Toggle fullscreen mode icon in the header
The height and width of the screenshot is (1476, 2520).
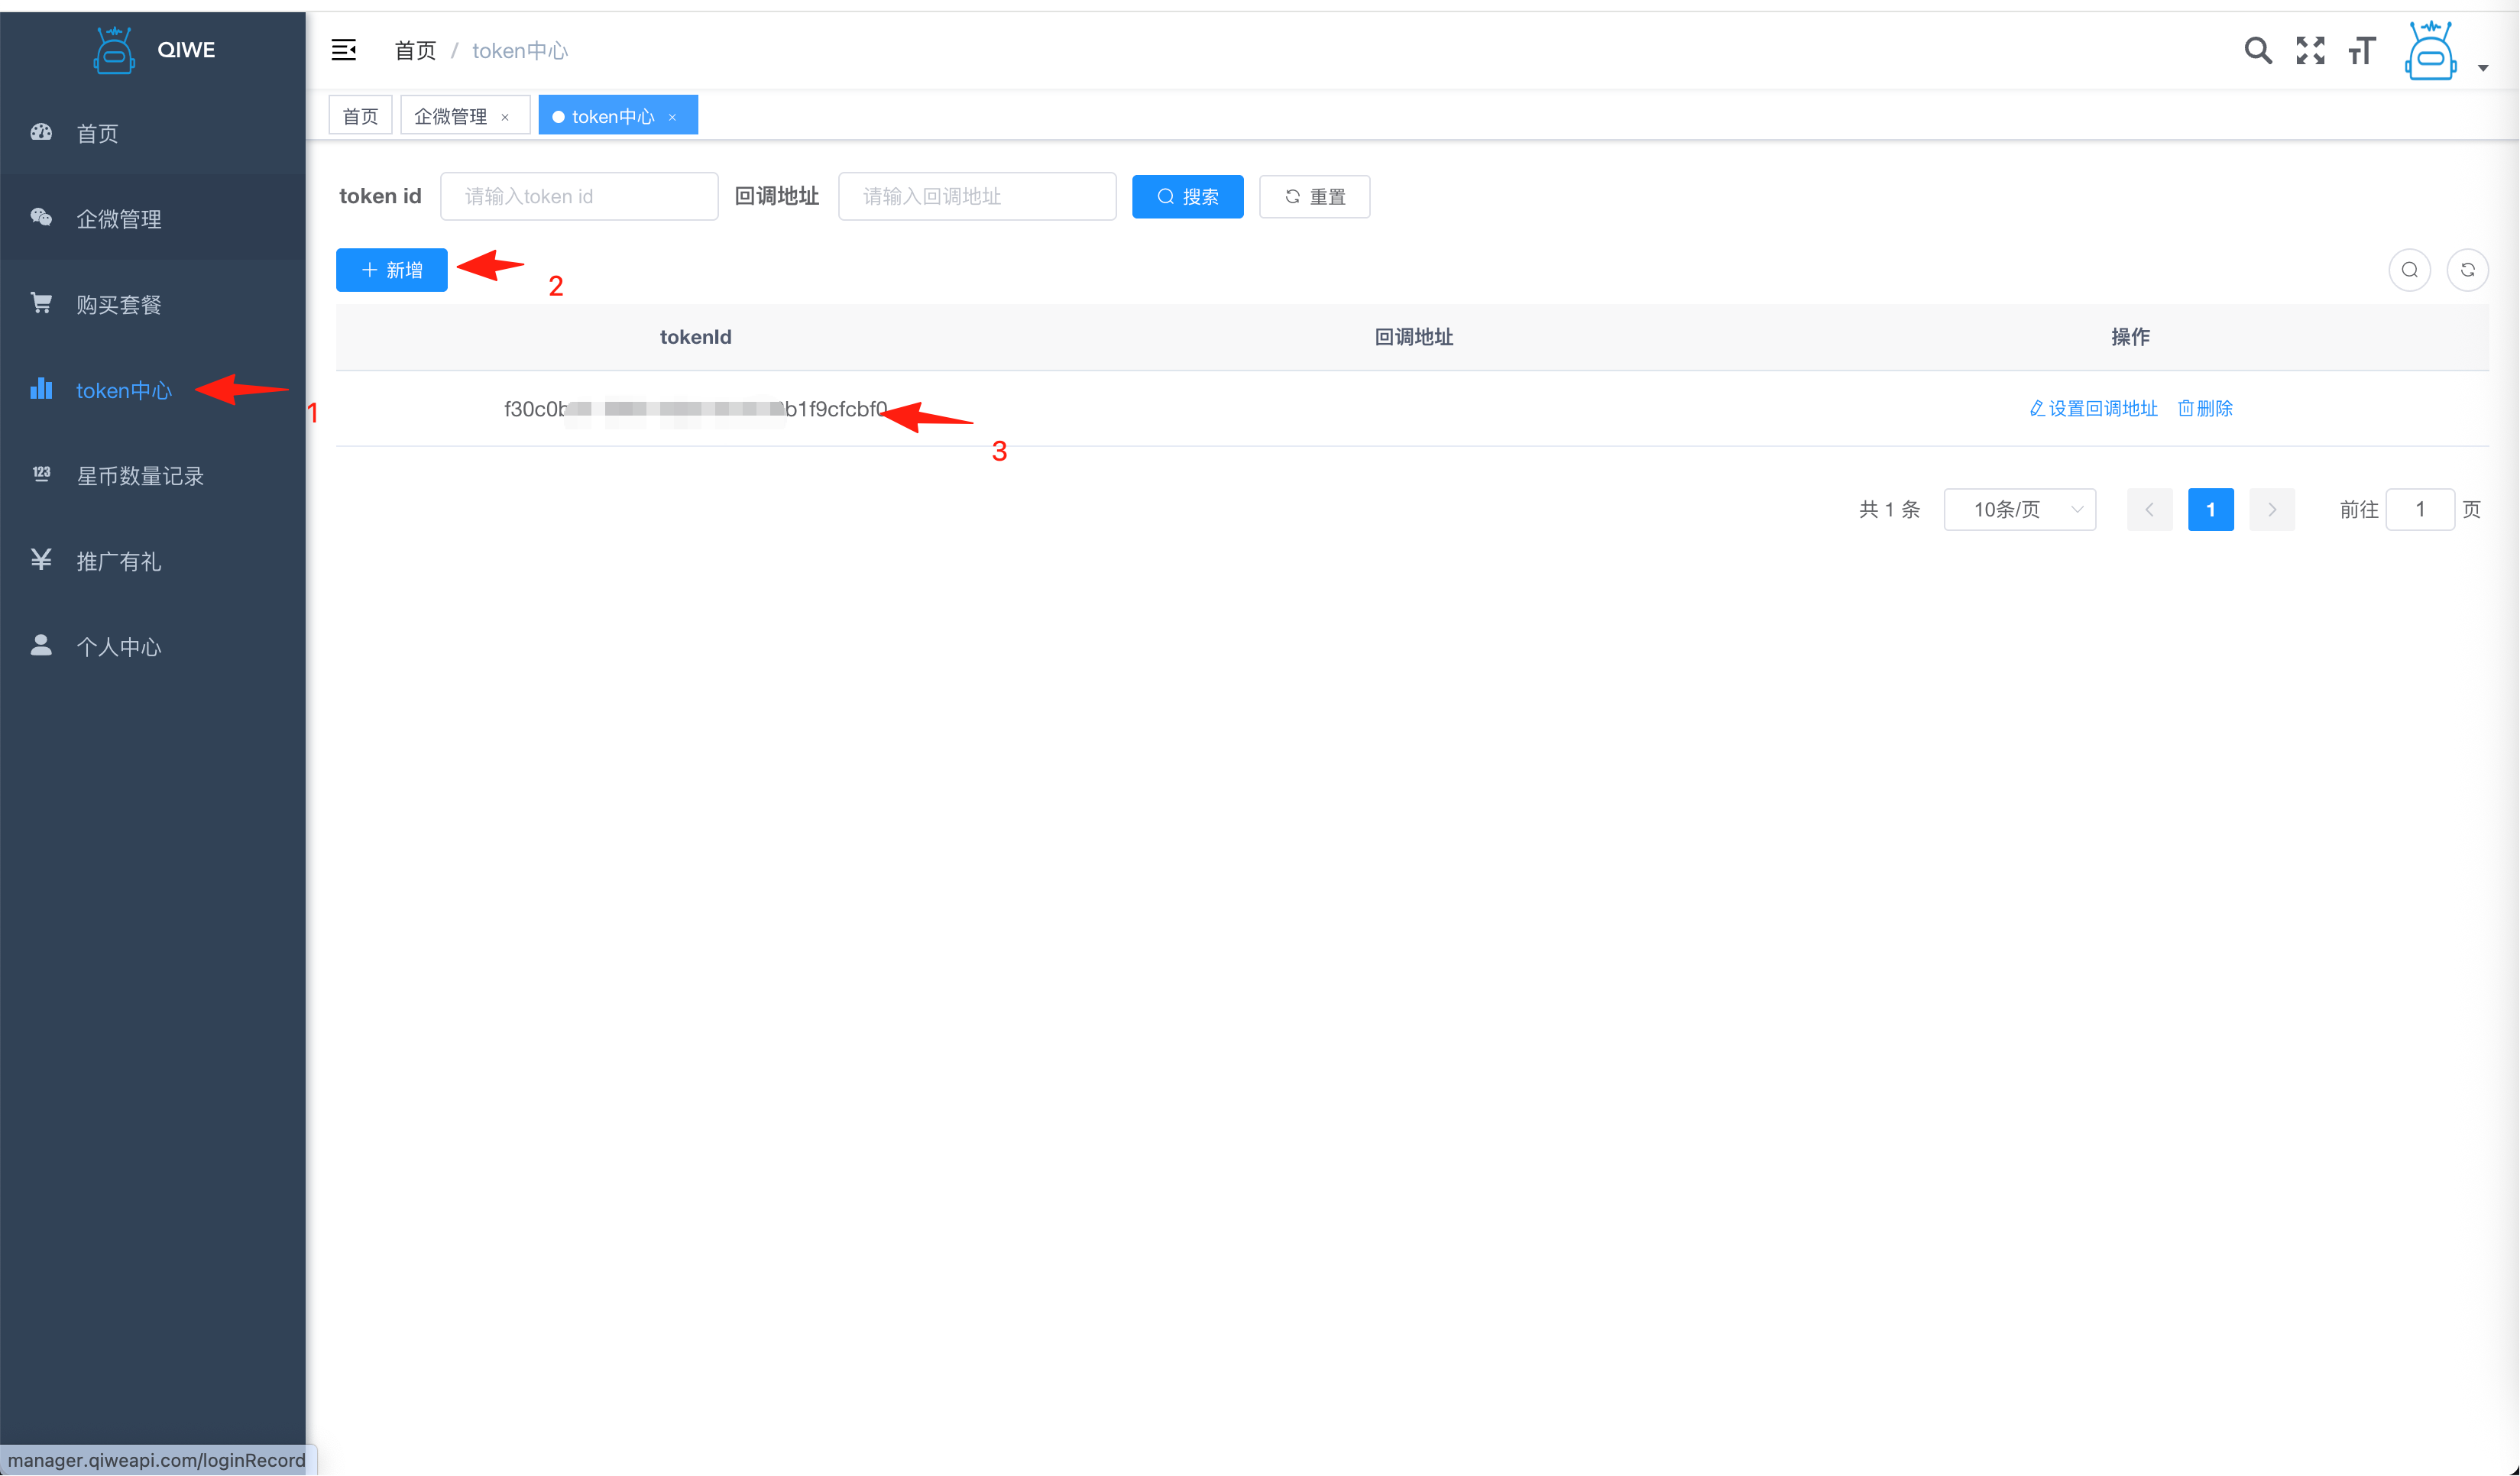(x=2310, y=50)
